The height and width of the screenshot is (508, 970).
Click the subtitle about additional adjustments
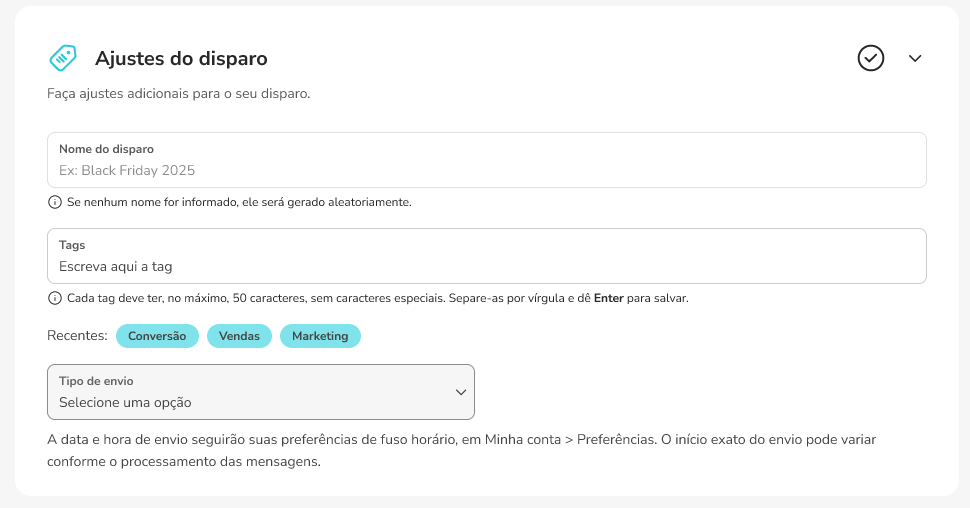178,93
